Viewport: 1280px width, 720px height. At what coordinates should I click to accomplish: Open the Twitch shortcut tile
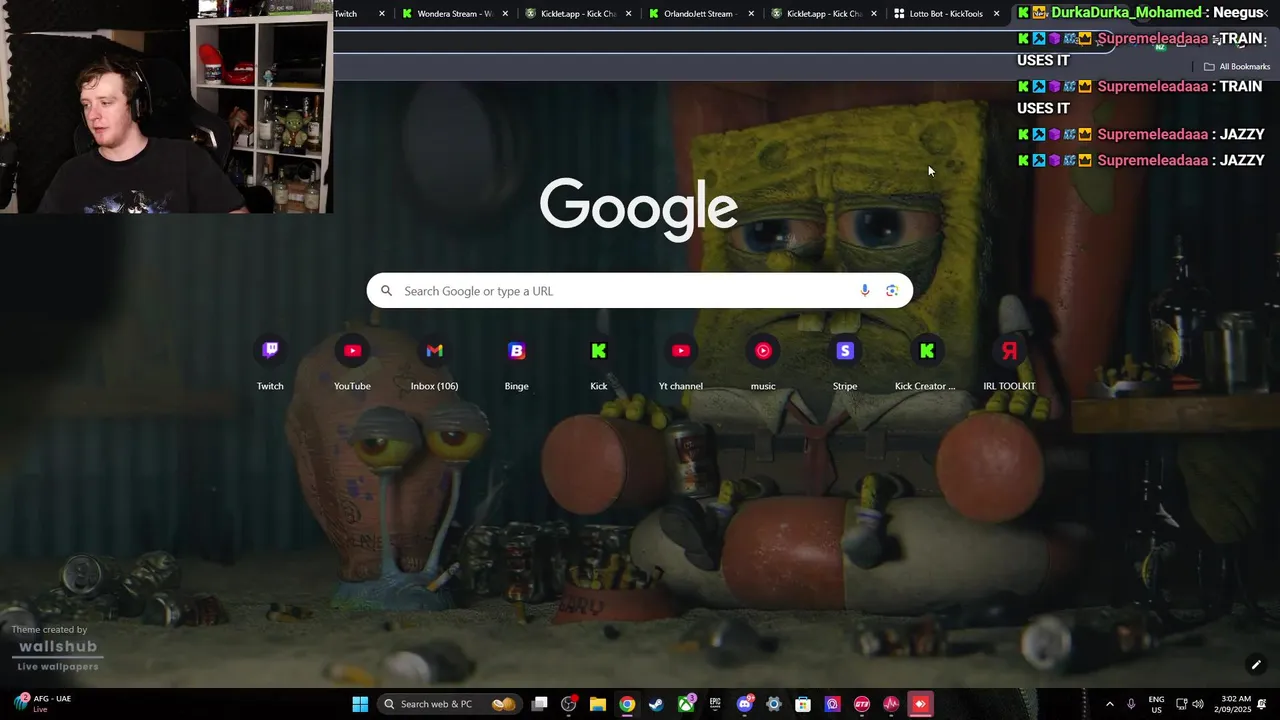coord(270,363)
